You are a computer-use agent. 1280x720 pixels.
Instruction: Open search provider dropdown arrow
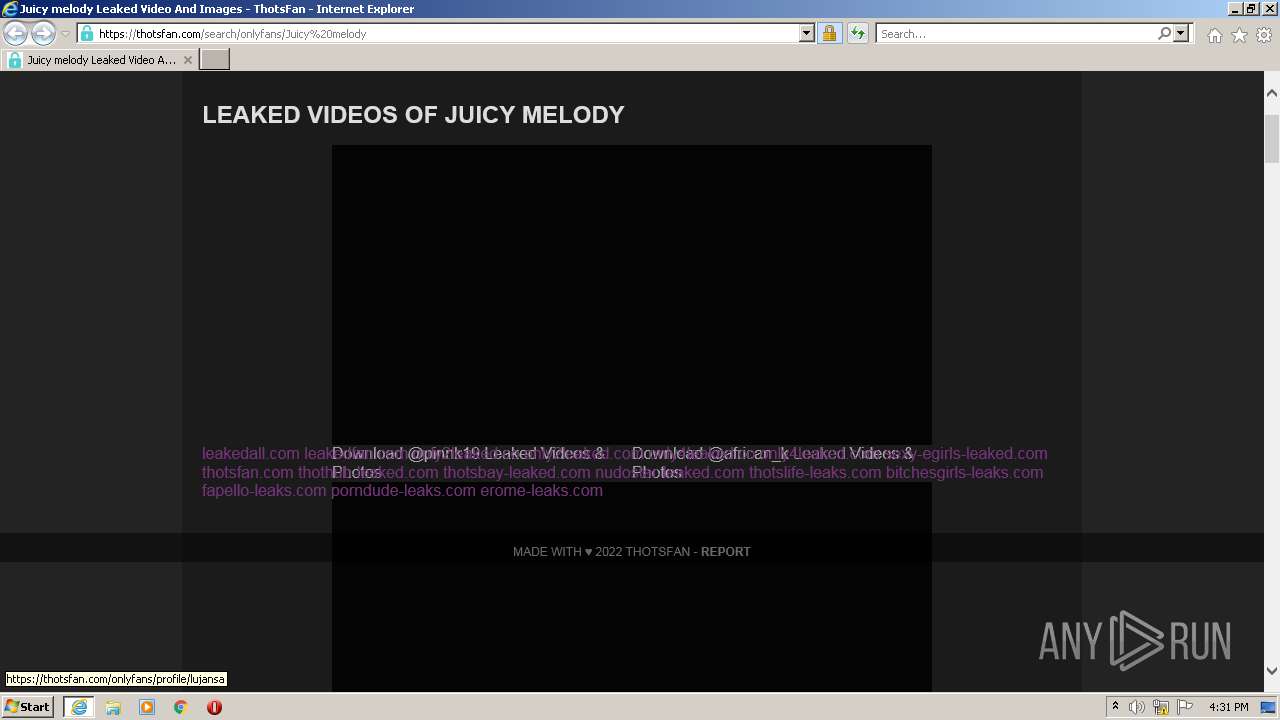point(1181,34)
